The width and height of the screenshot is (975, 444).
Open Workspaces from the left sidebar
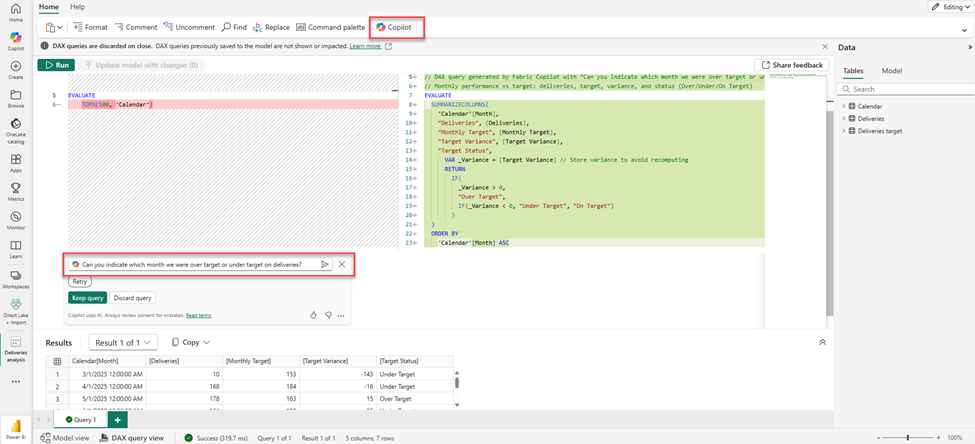tap(15, 276)
